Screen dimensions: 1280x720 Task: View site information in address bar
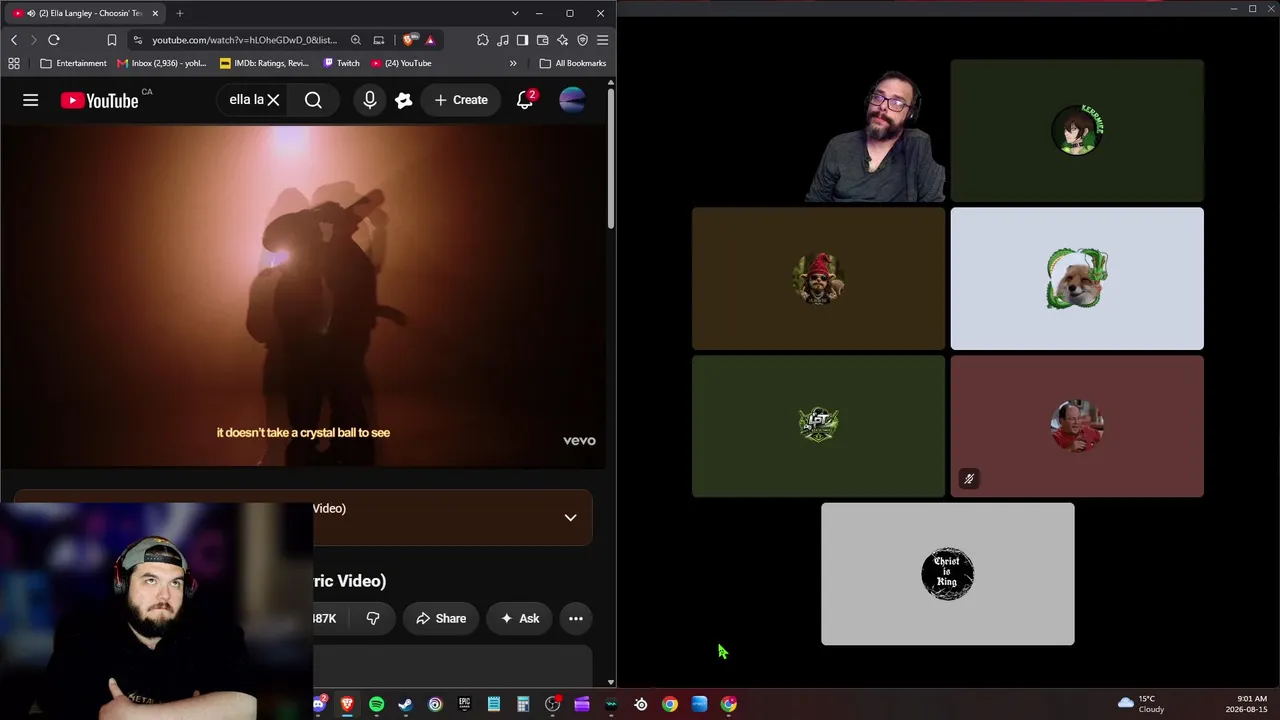(x=139, y=40)
